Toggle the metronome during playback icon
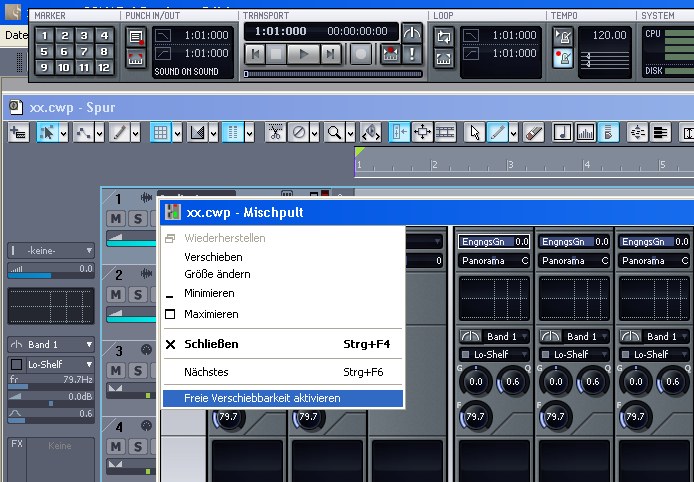This screenshot has width=694, height=482. pos(563,36)
